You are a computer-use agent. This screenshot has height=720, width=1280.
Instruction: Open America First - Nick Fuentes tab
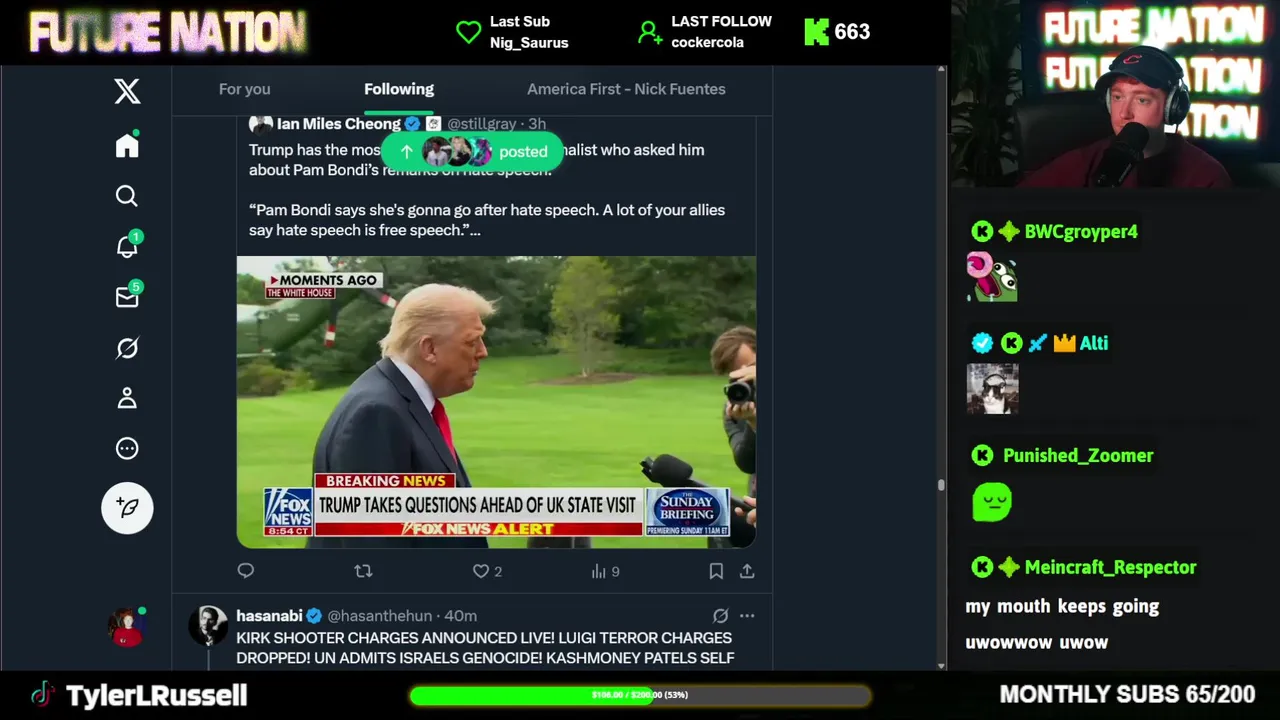[x=626, y=89]
